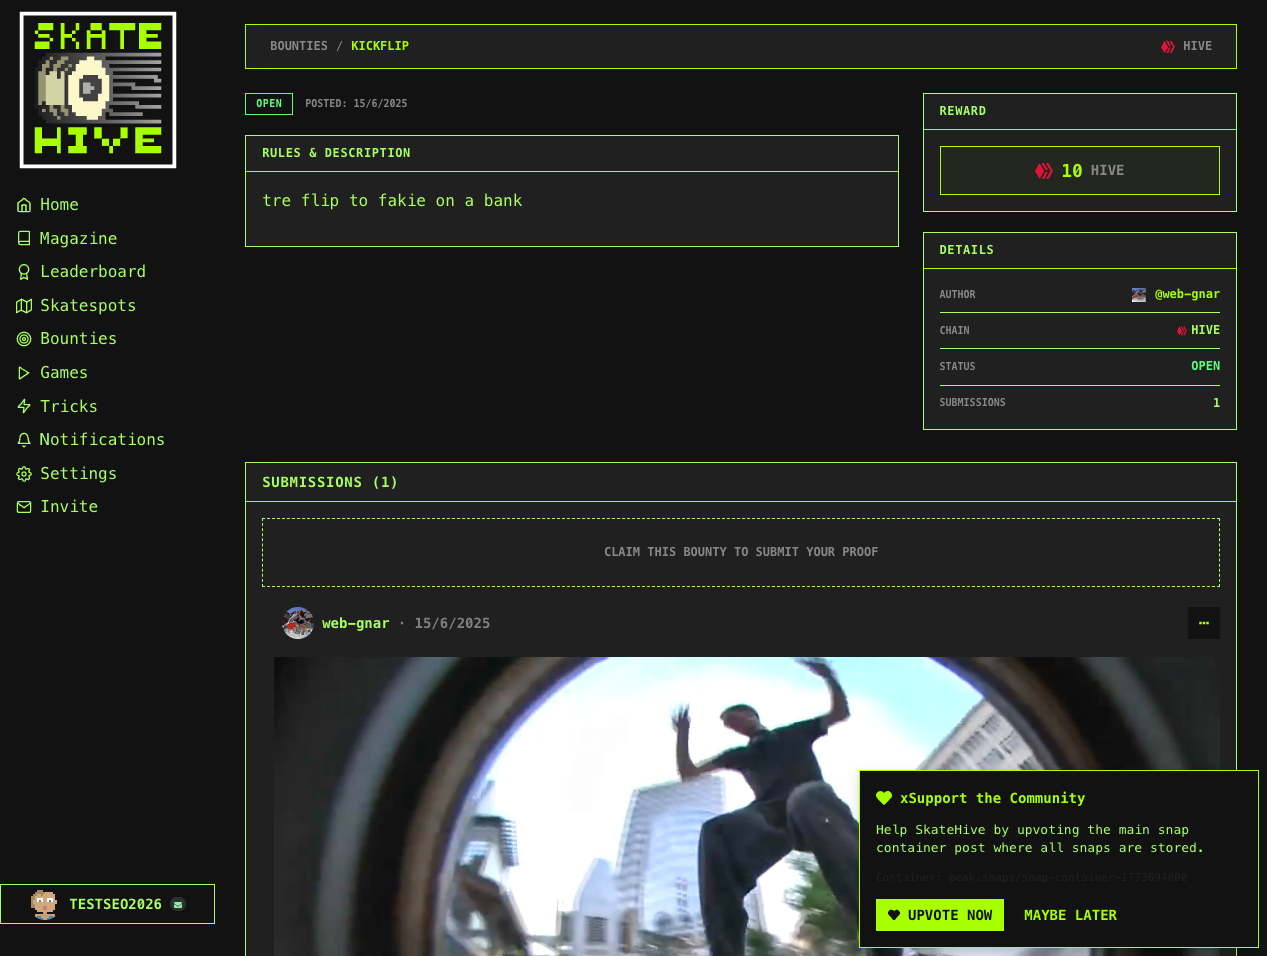Click the Leaderboard award icon

pyautogui.click(x=24, y=272)
